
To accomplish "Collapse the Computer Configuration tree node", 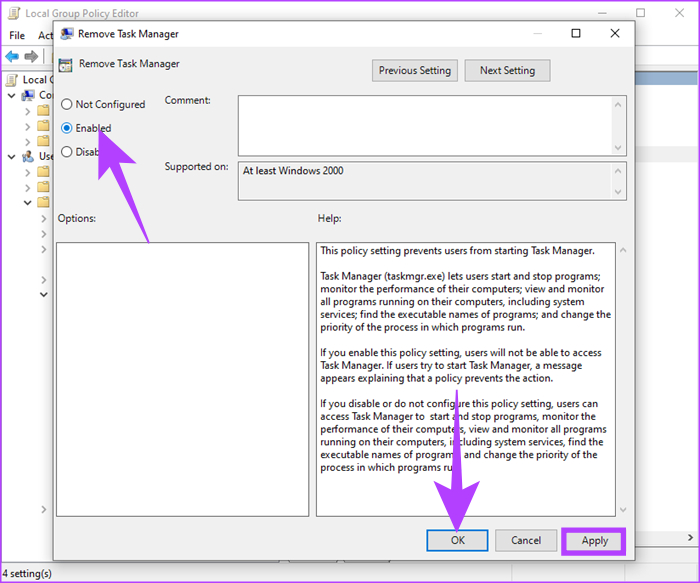I will (x=12, y=96).
